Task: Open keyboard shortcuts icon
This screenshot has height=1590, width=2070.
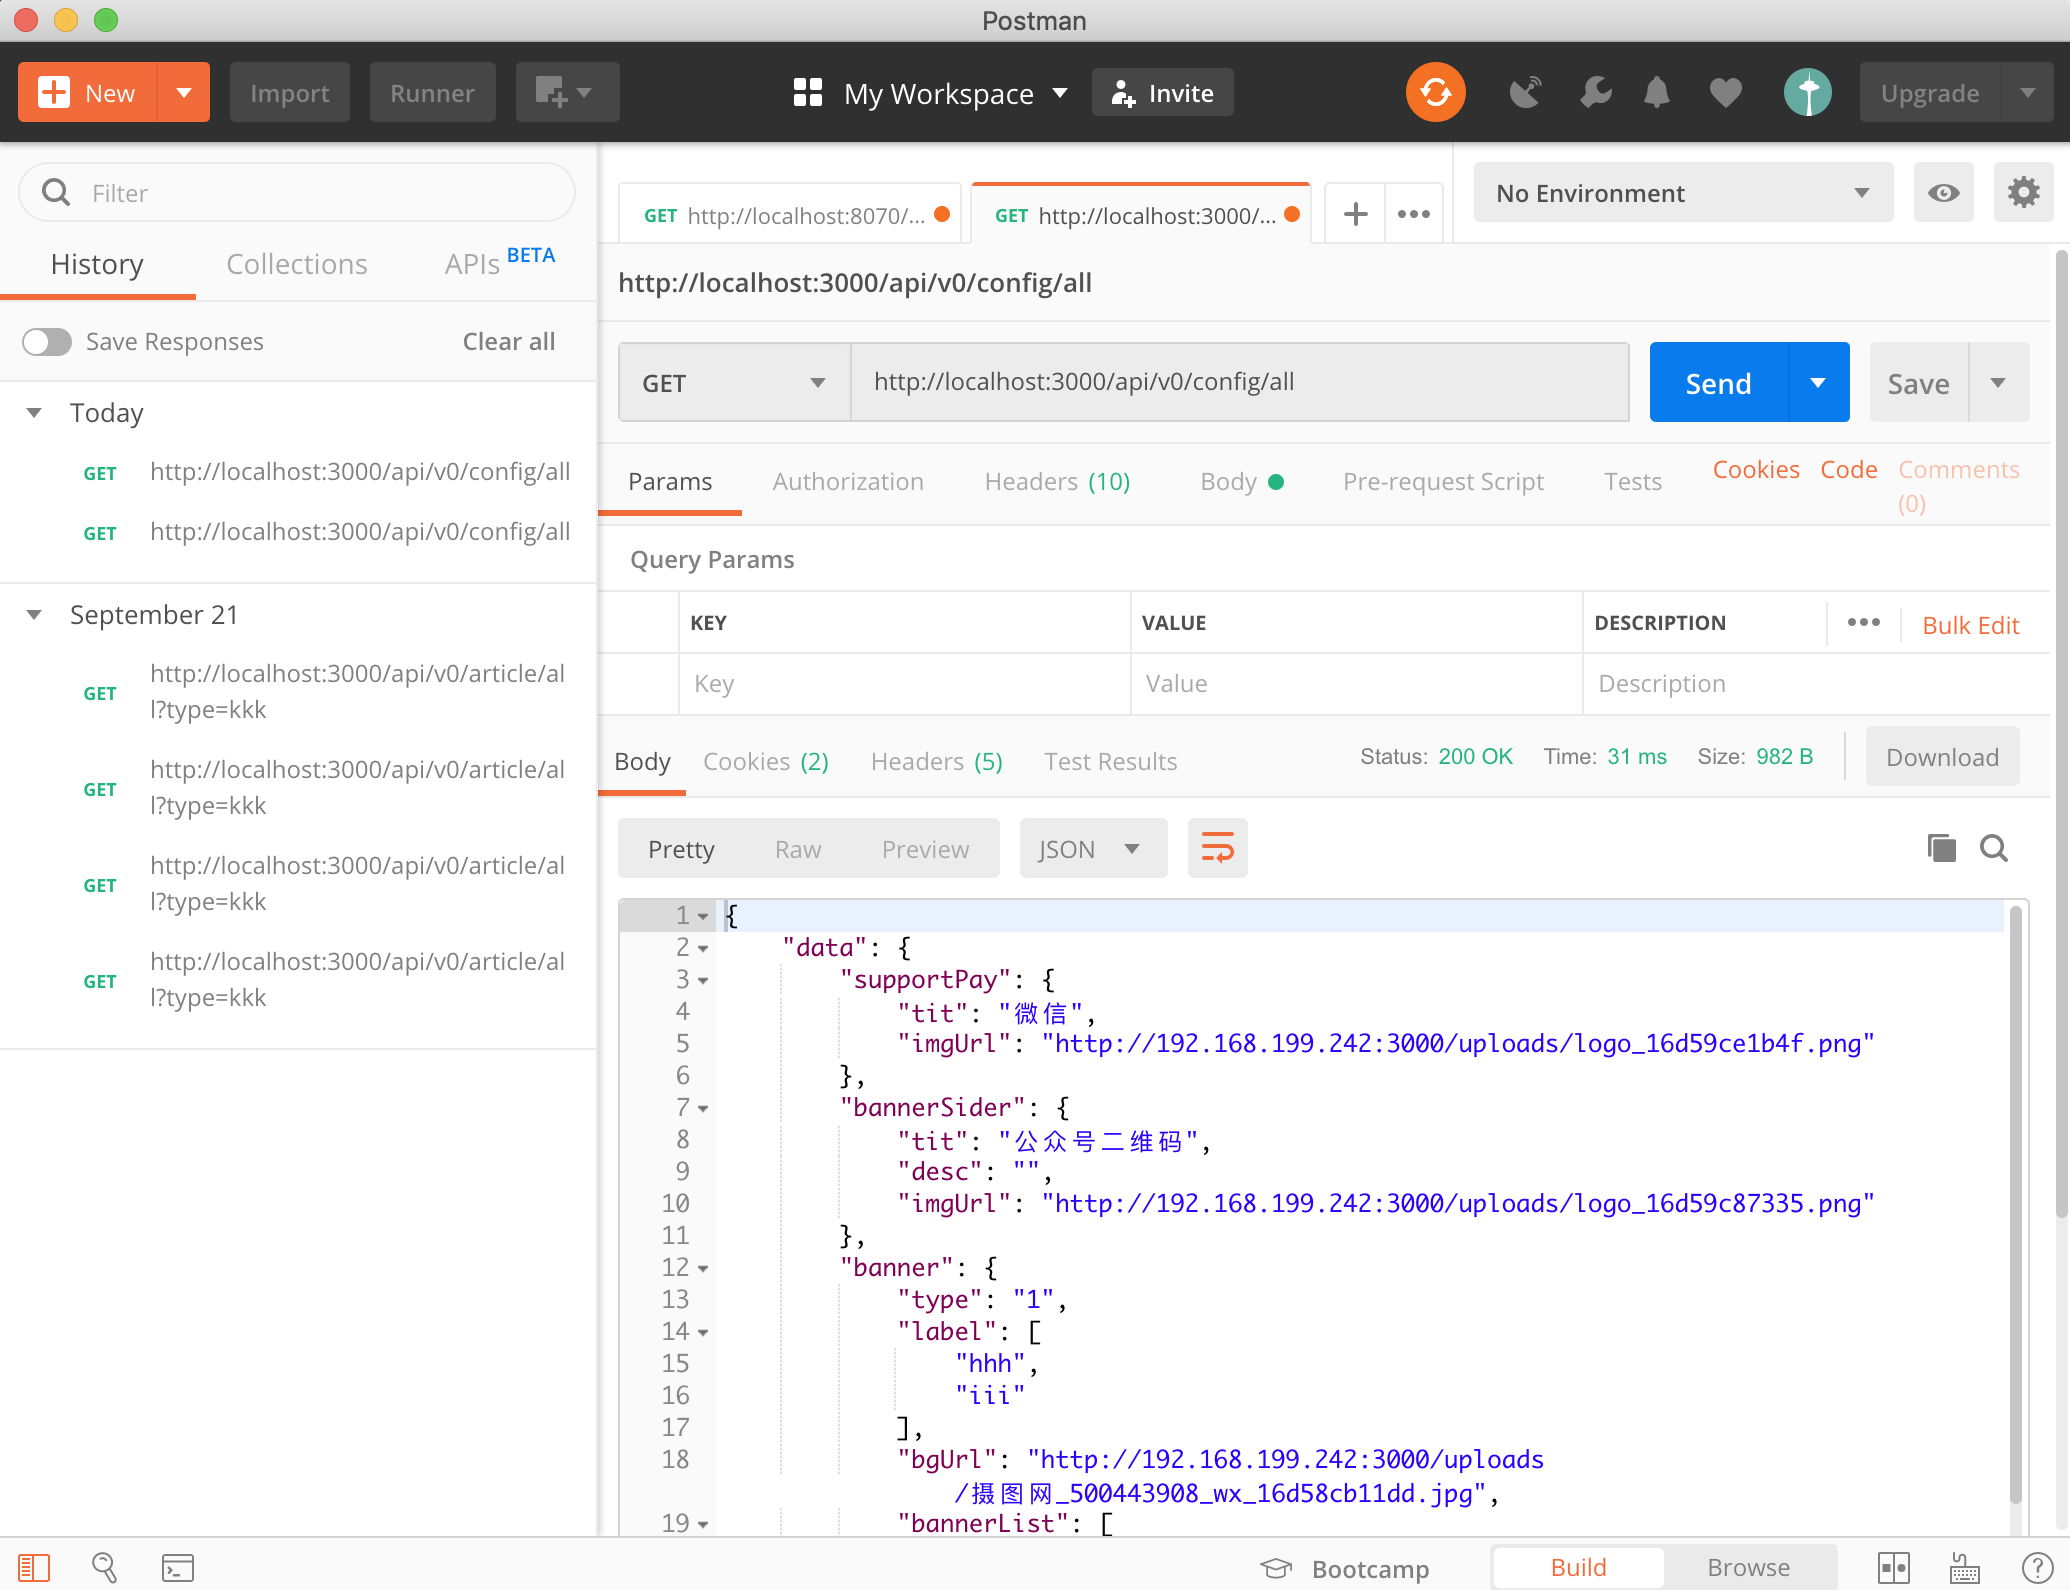Action: 1964,1567
